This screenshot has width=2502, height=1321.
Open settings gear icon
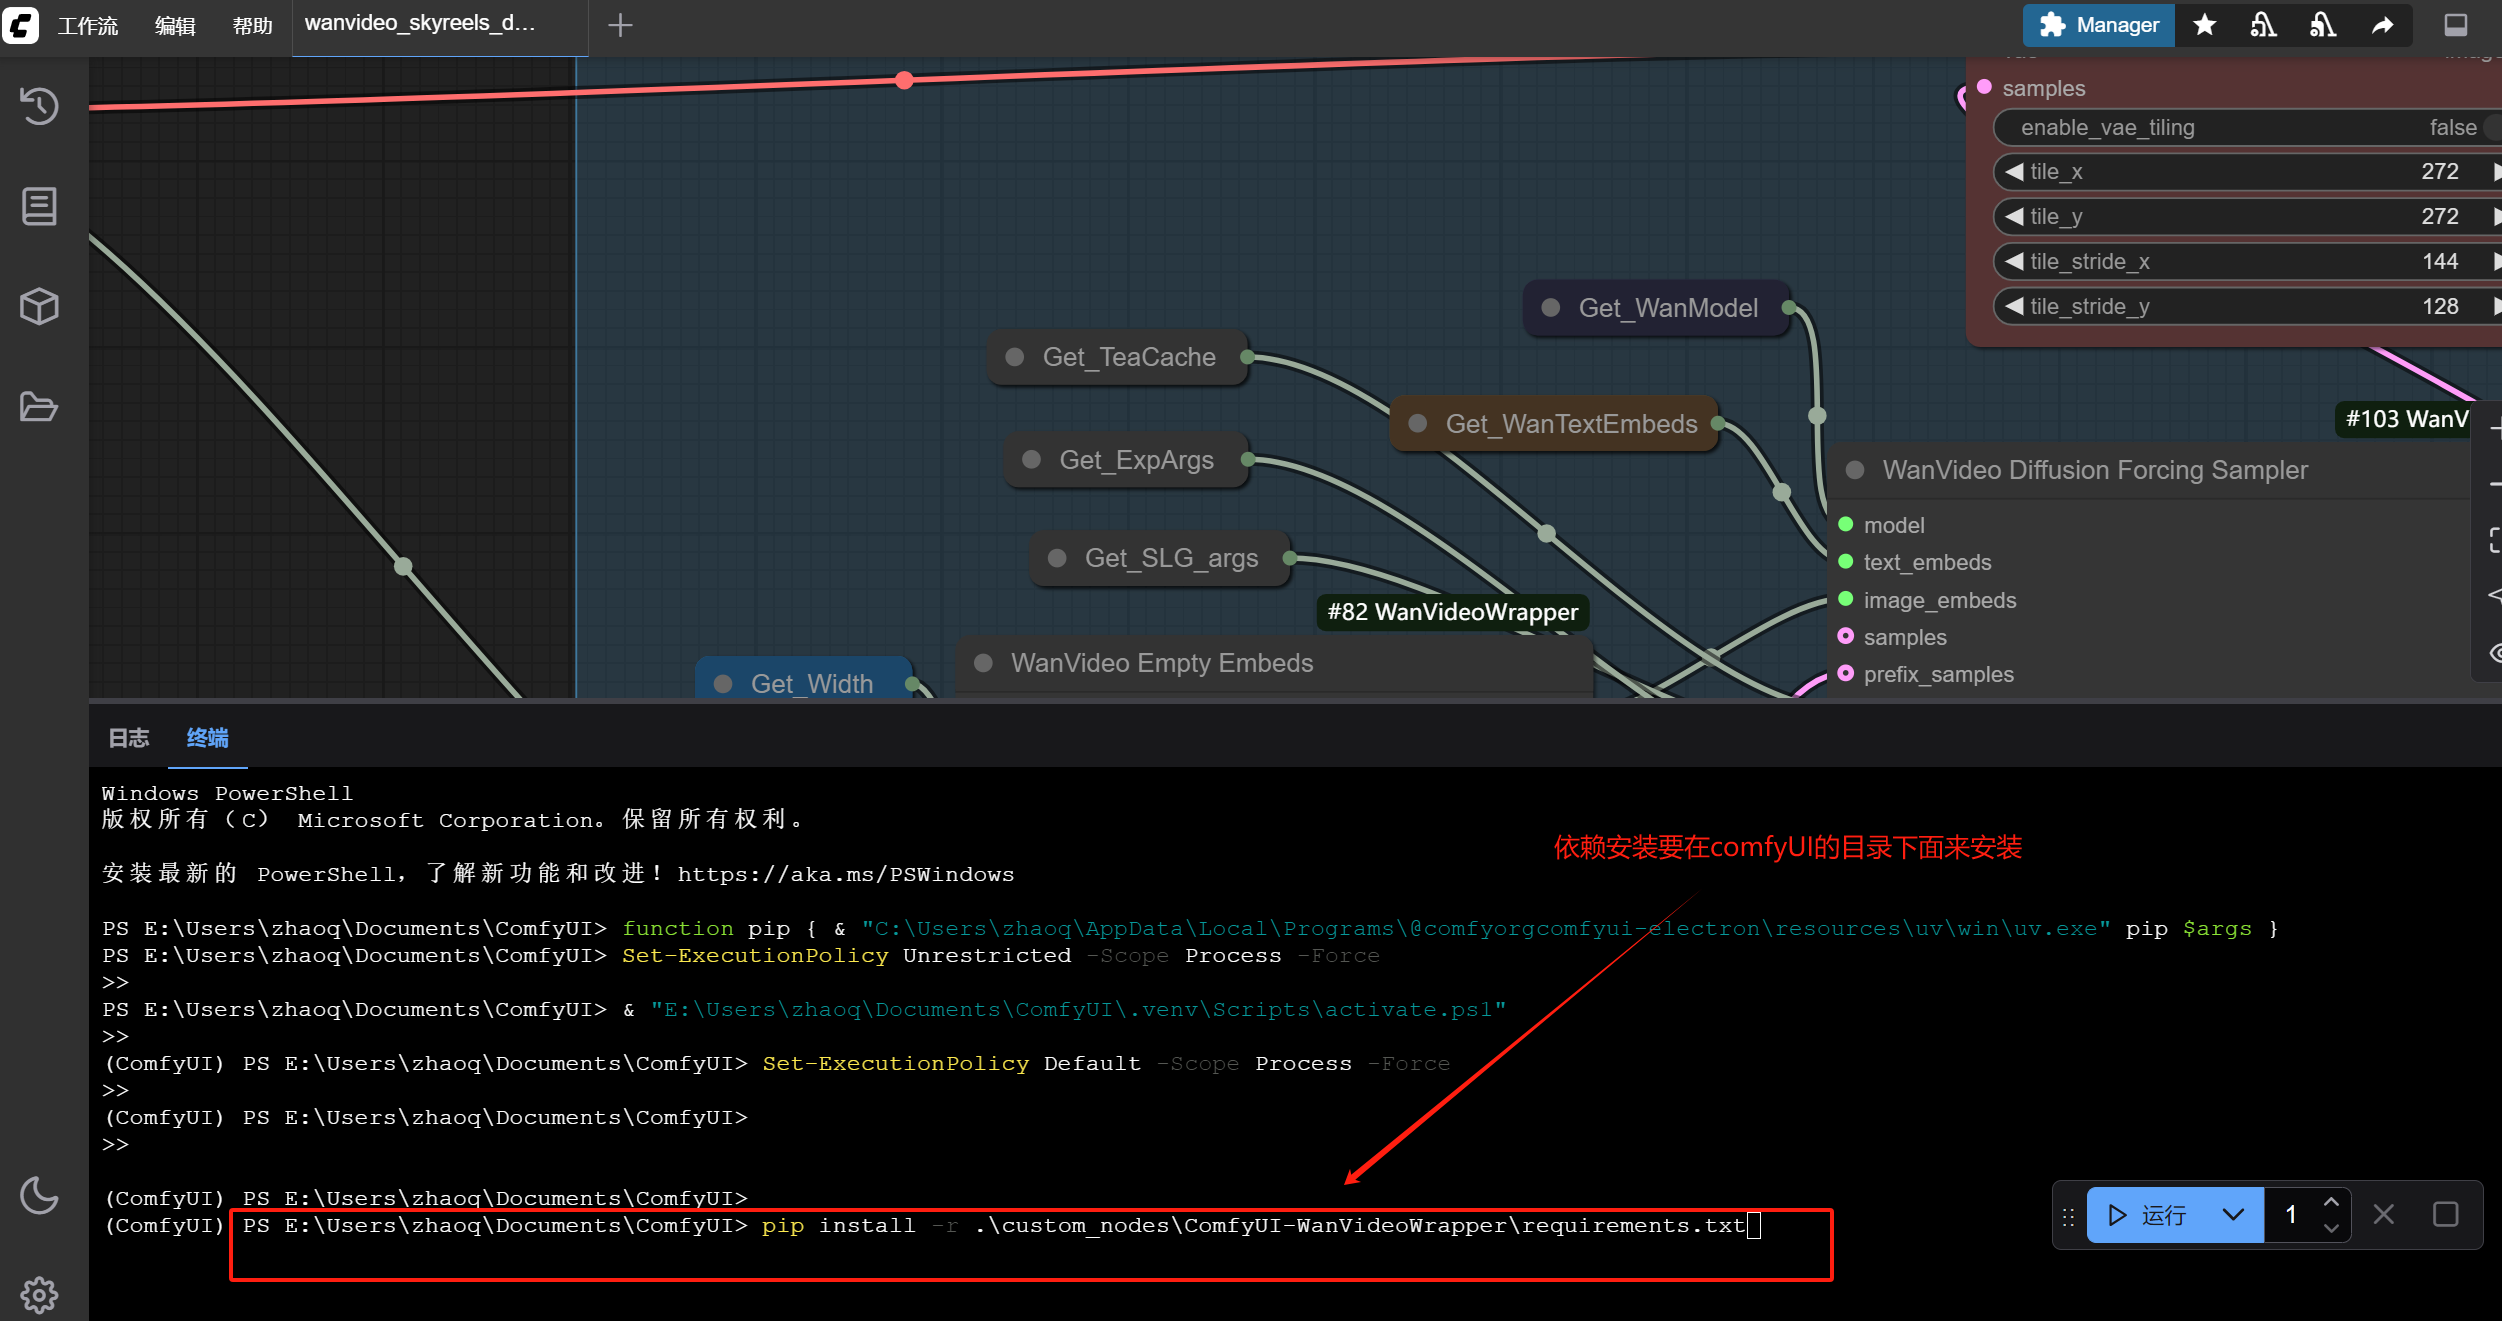(39, 1295)
